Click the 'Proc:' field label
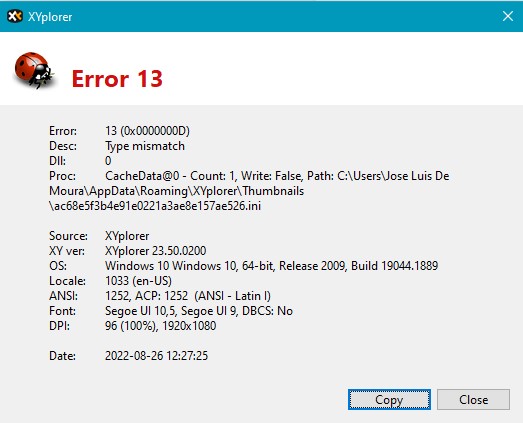 click(x=62, y=176)
